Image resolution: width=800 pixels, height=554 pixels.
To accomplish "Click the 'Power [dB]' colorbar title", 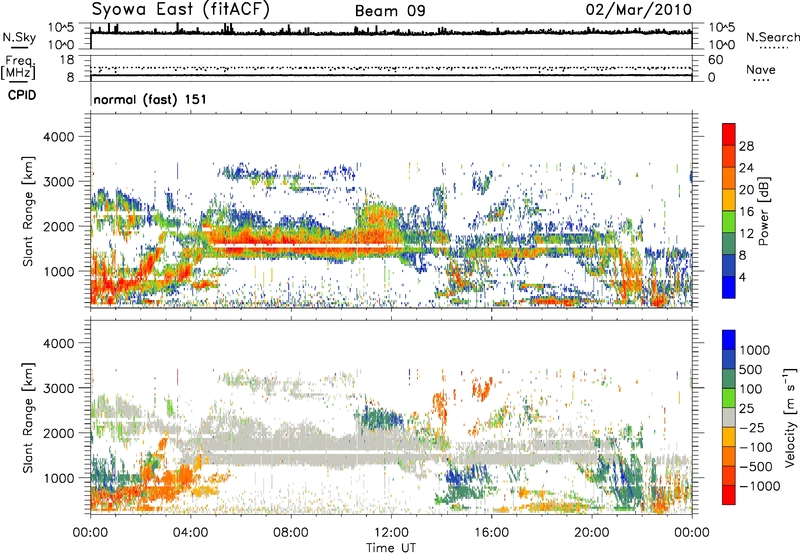I will (x=763, y=211).
